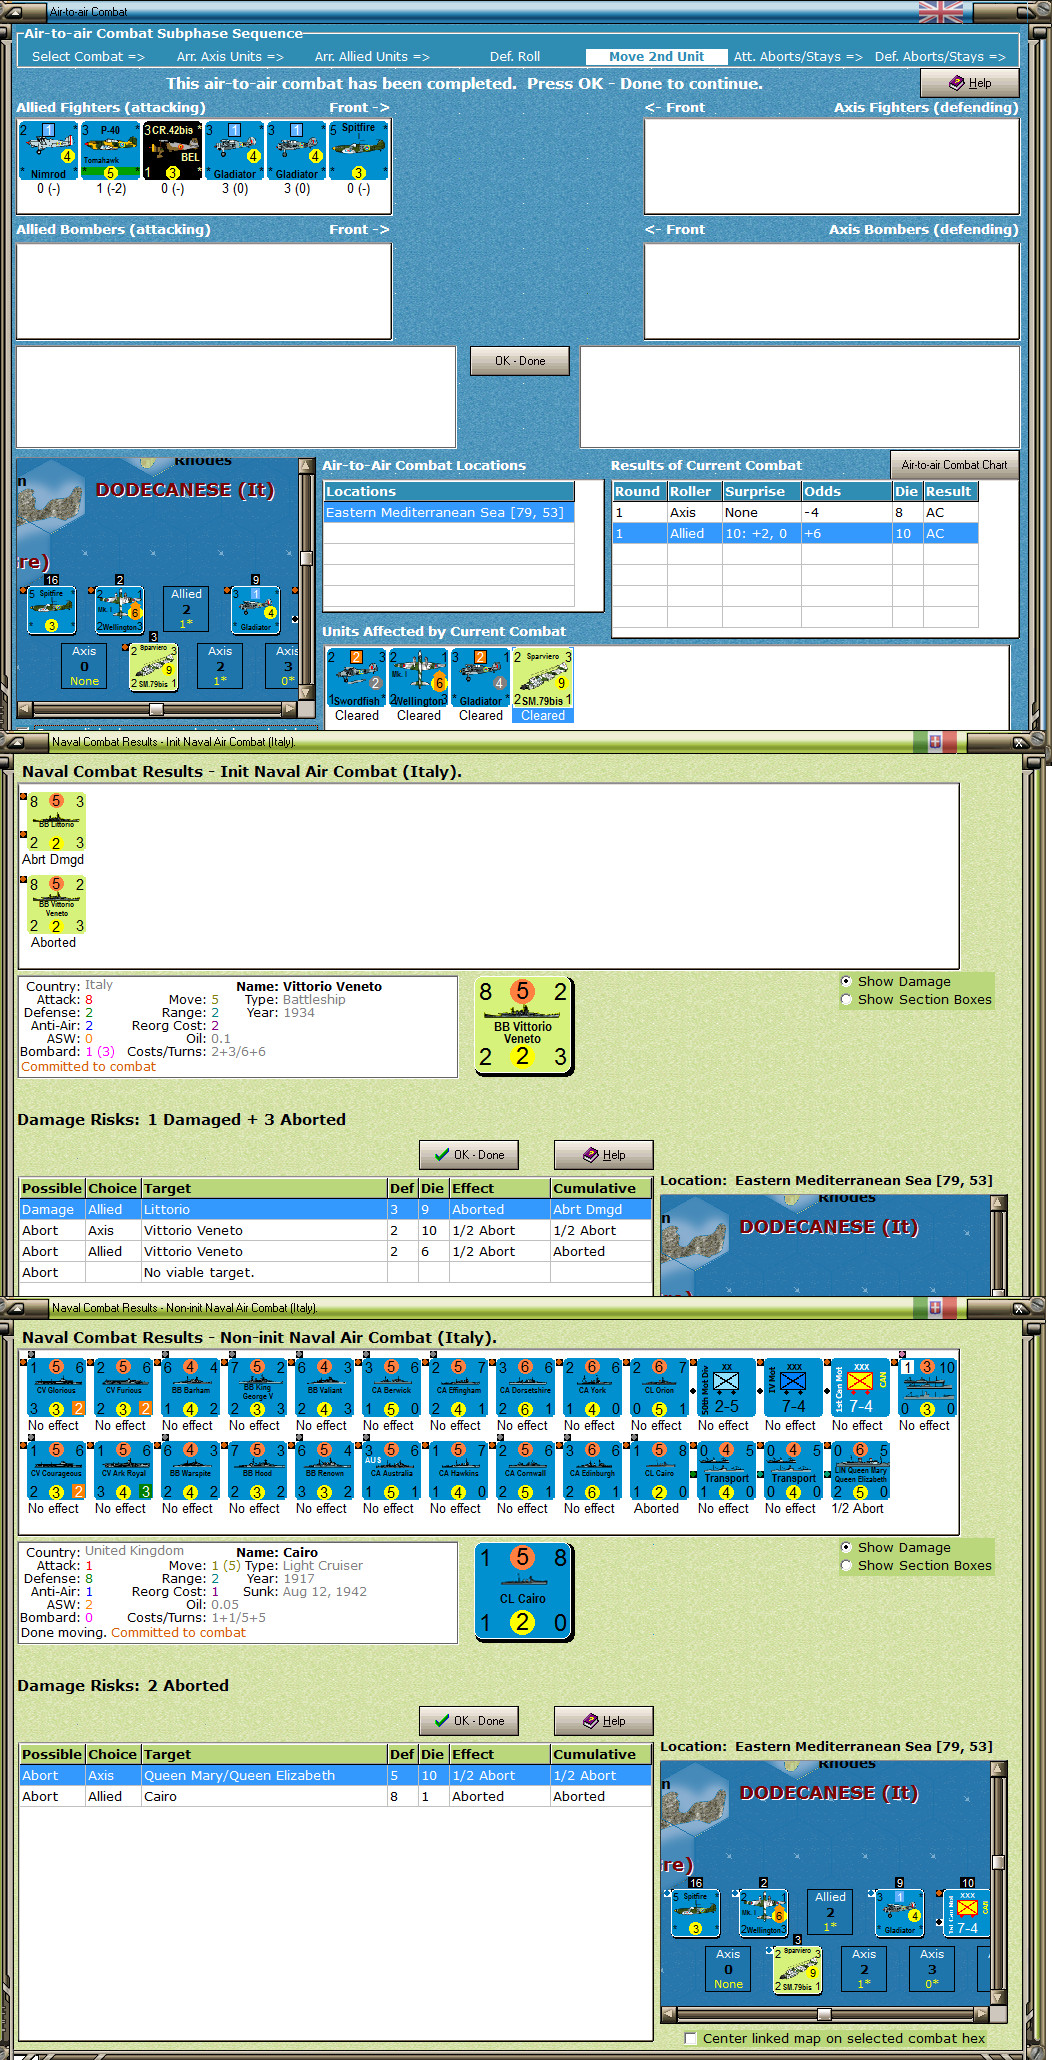The height and width of the screenshot is (2060, 1052).
Task: Select the BB Barham ship counter
Action: click(190, 1388)
